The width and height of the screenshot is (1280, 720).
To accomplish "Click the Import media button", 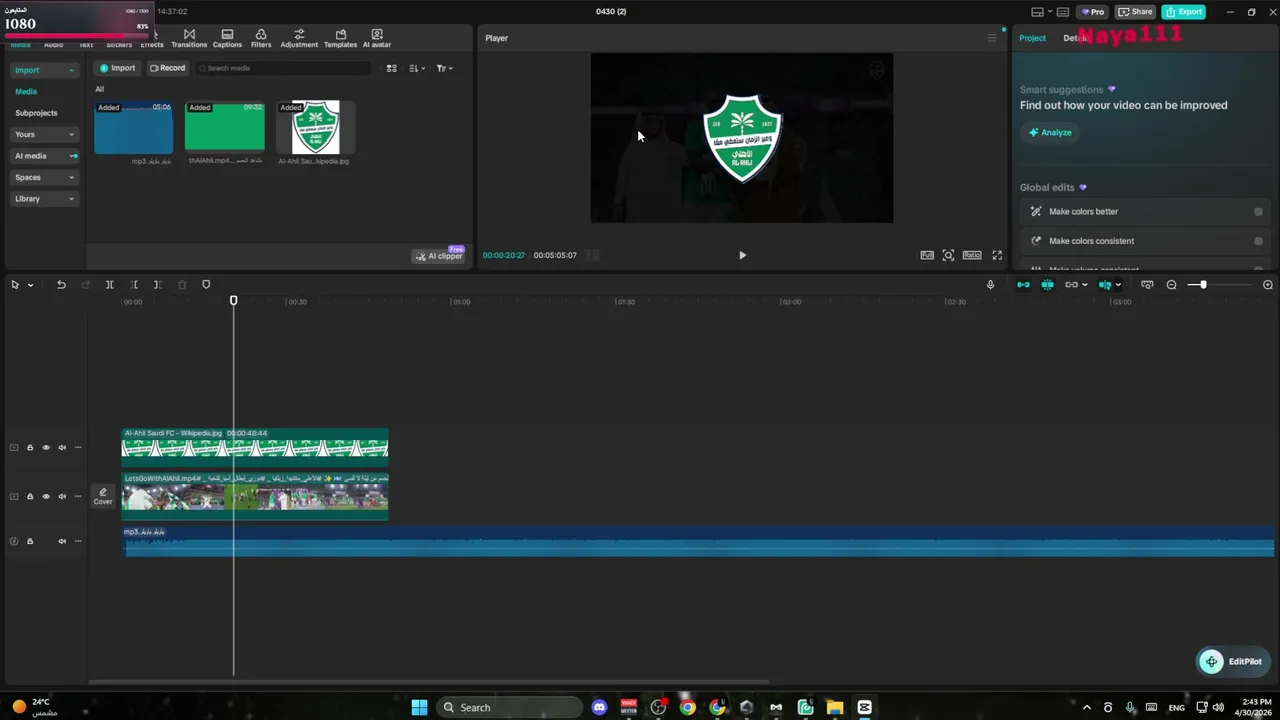I will pyautogui.click(x=118, y=68).
